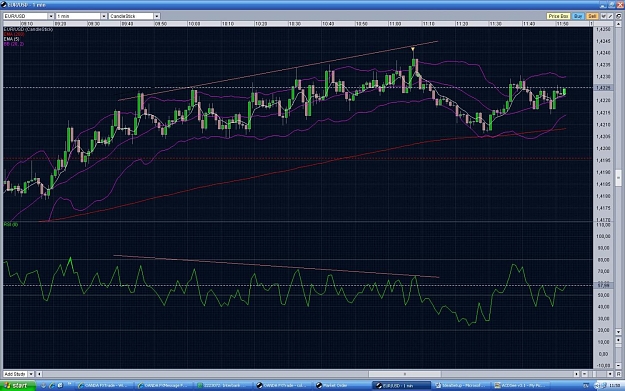Viewport: 625px width, 391px height.
Task: Click the system tray clock
Action: [x=615, y=385]
